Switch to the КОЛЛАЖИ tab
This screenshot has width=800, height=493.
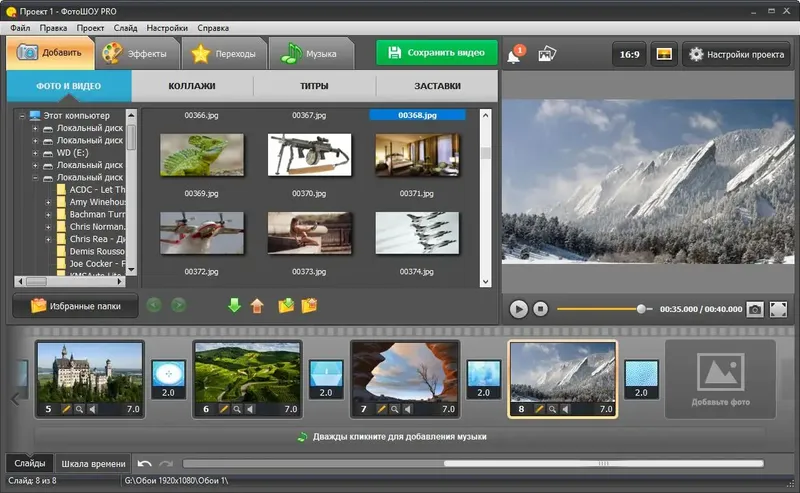click(x=192, y=86)
